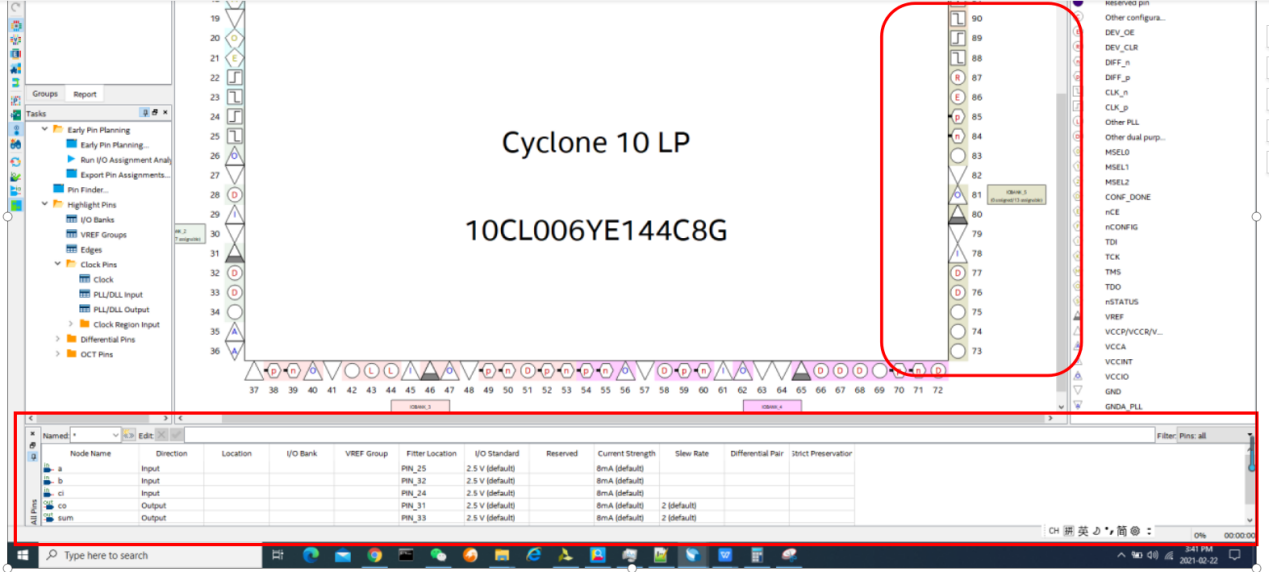Click pin 90 symbol on chip

(x=957, y=18)
